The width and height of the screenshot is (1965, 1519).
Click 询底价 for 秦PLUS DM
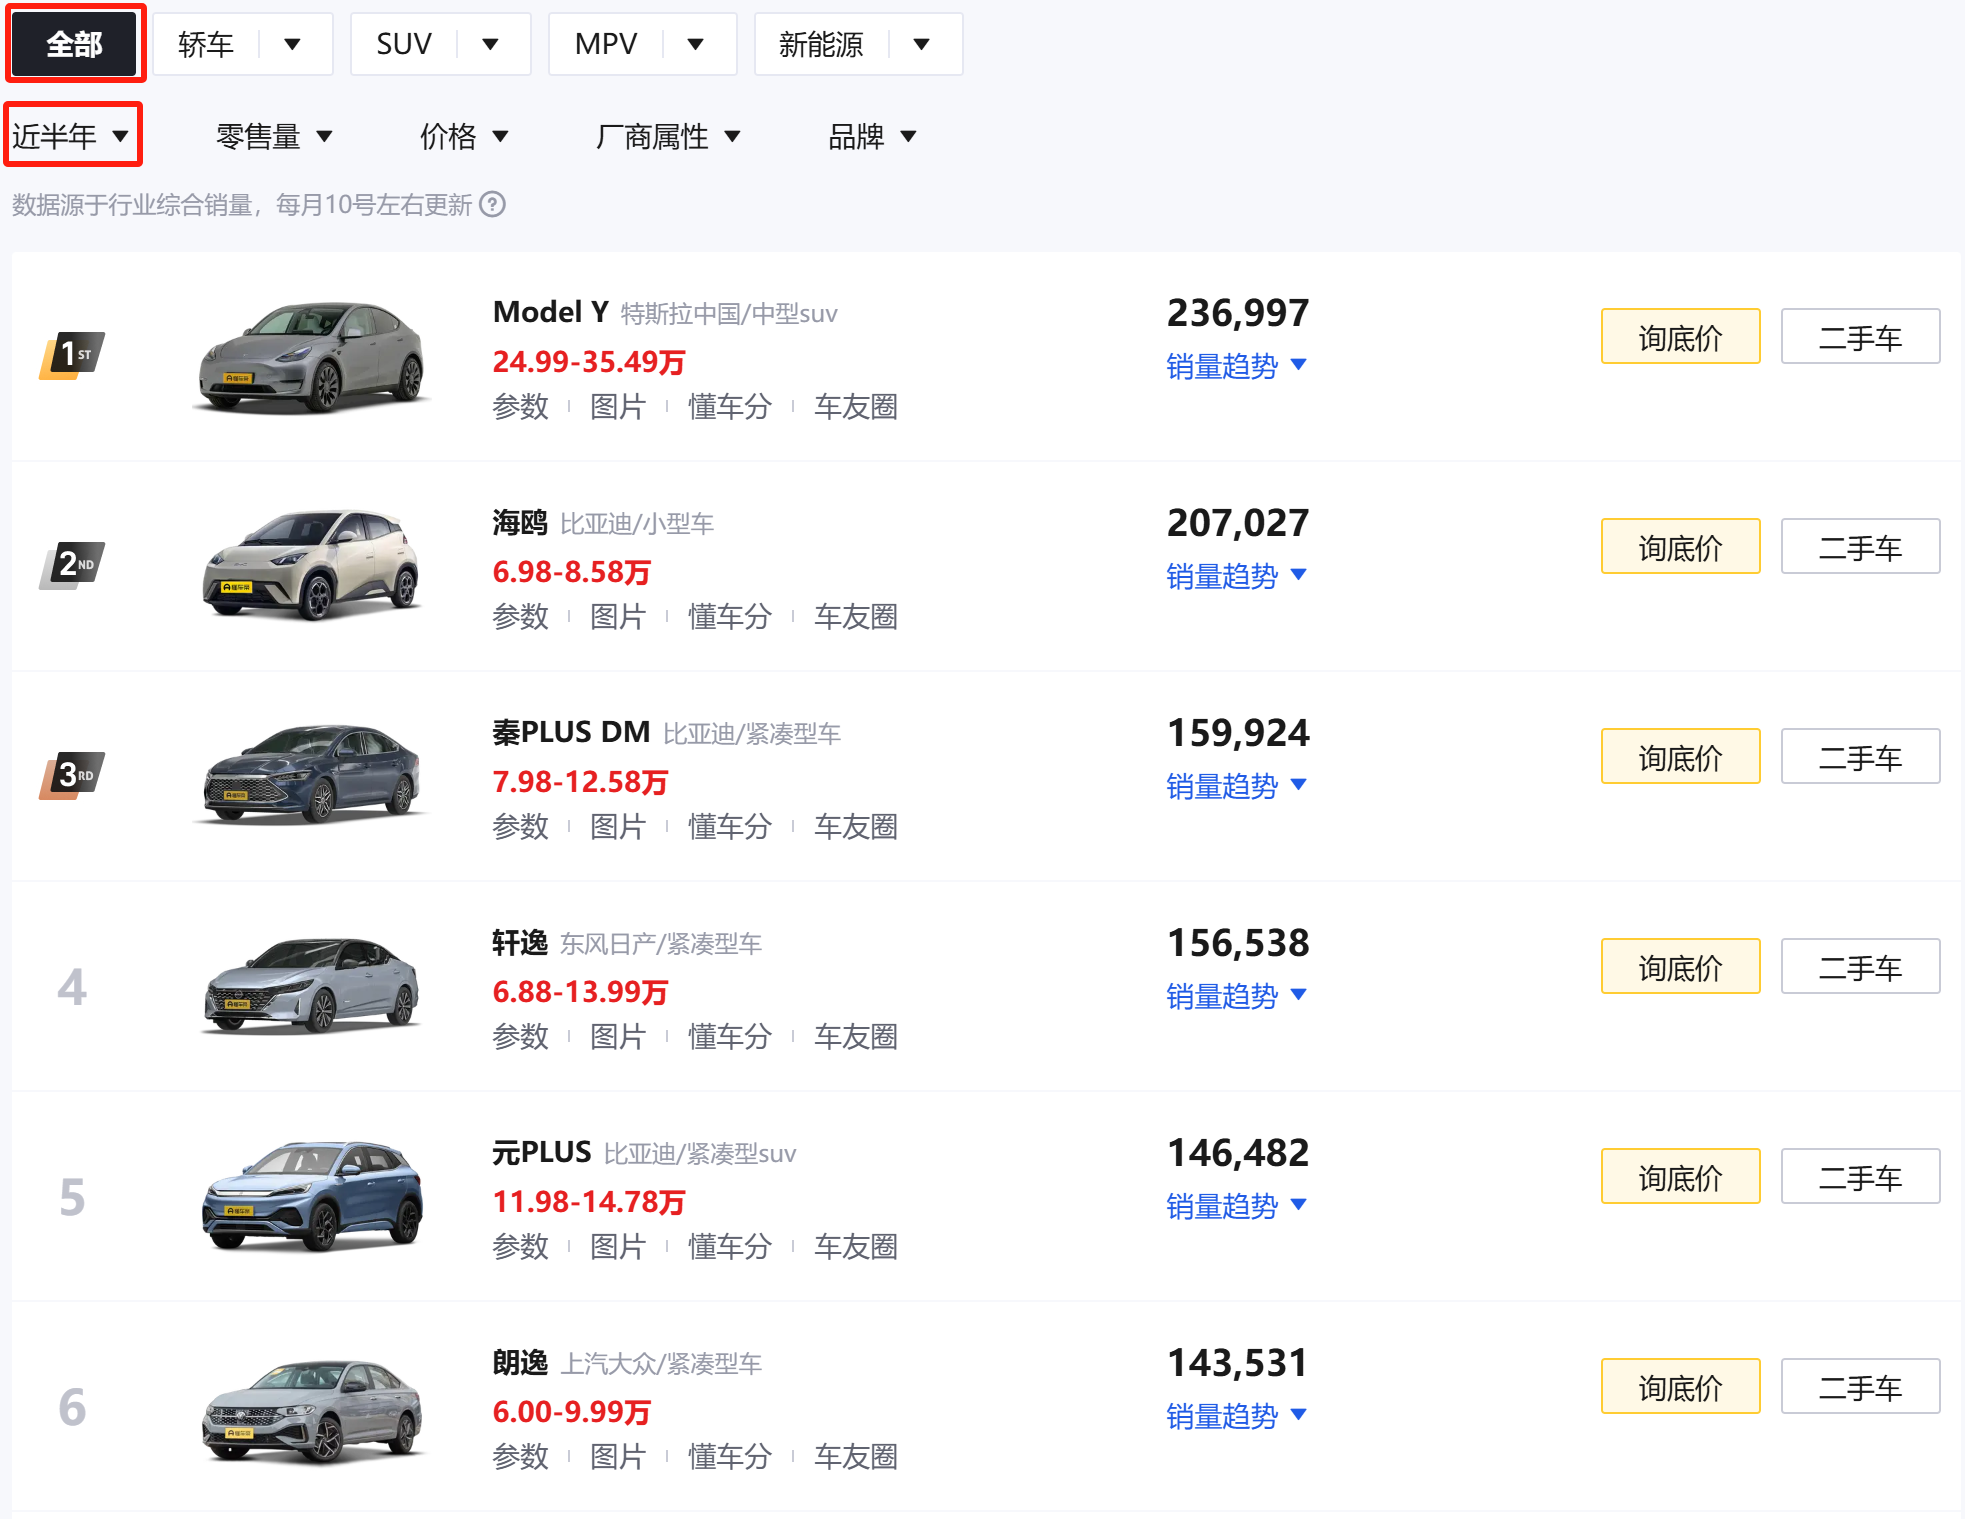[1681, 757]
